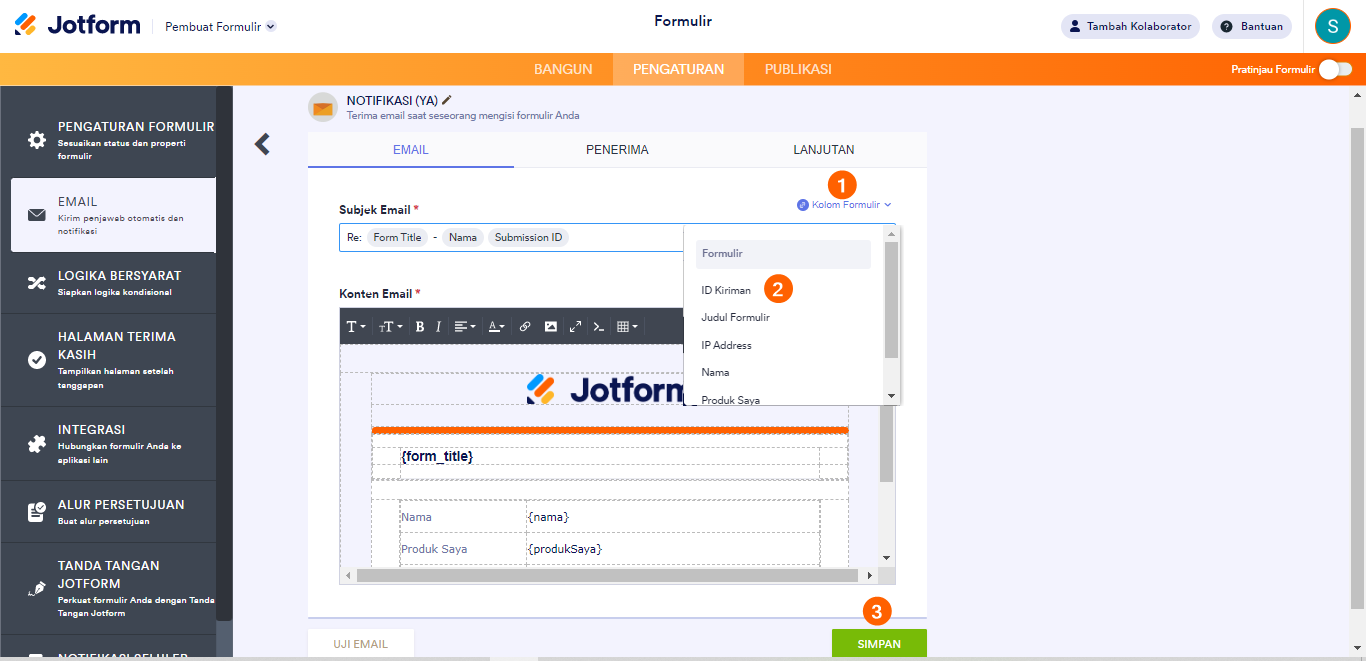This screenshot has height=661, width=1366.
Task: Click the Tambah Kolaborator button
Action: tap(1130, 26)
